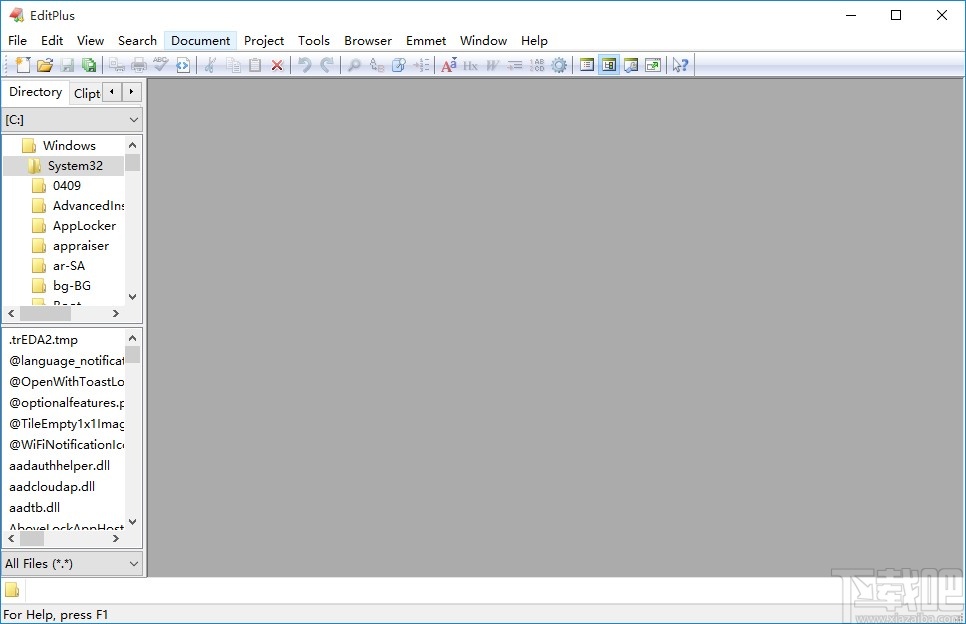The width and height of the screenshot is (966, 624).
Task: Switch to the Directory tab
Action: tap(36, 92)
